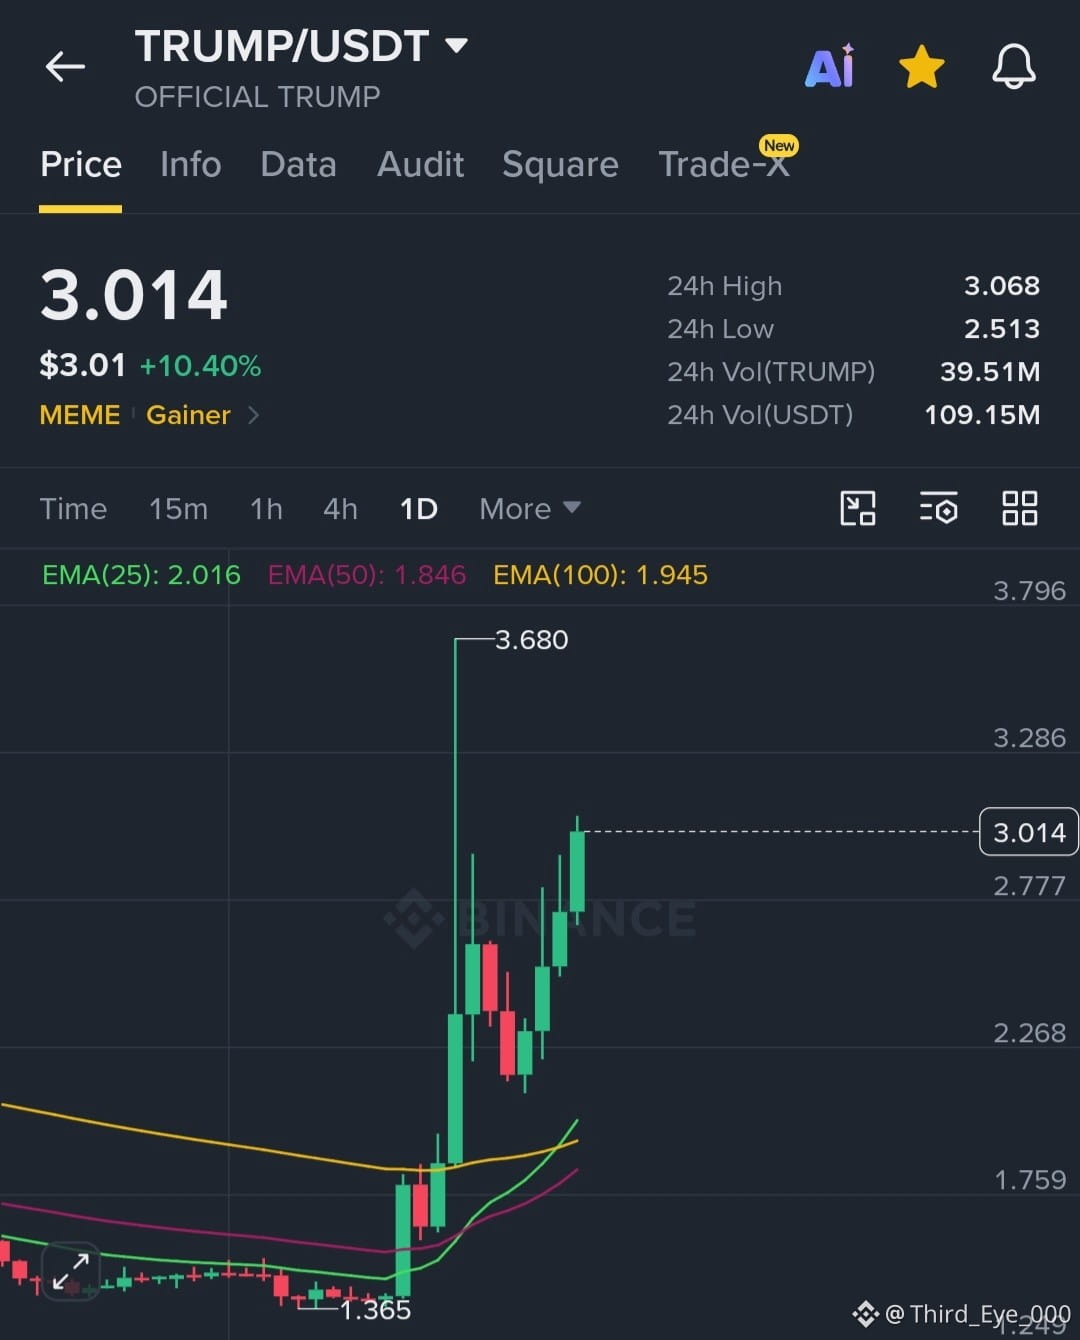Select the 1h chart interval
The width and height of the screenshot is (1080, 1340).
click(x=266, y=509)
